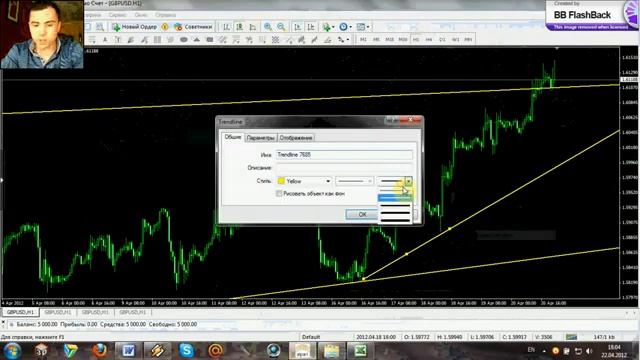Screen dimensions: 640x360
Task: Toggle the Expert Advisors (Советники) button
Action: [193, 27]
